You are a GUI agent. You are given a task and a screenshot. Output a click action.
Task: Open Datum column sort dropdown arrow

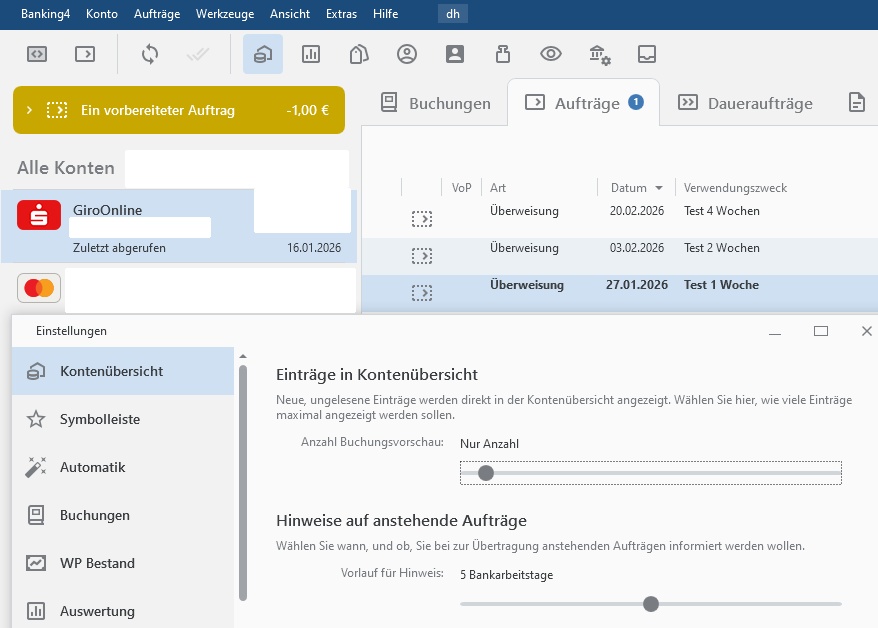tap(659, 188)
